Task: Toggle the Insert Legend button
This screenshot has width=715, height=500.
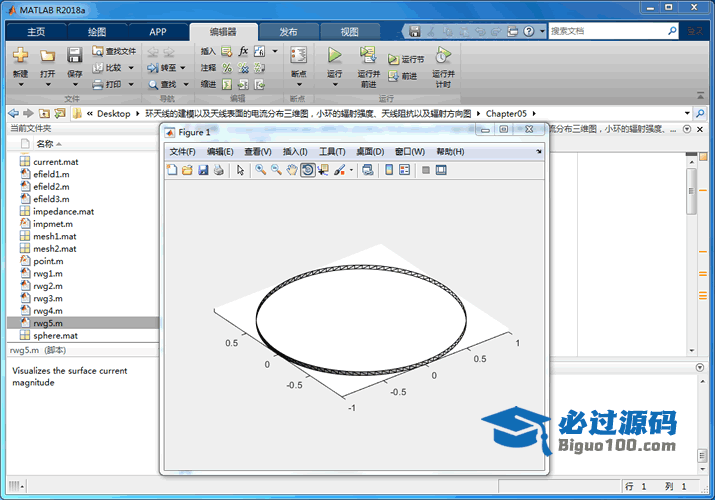Action: click(404, 170)
